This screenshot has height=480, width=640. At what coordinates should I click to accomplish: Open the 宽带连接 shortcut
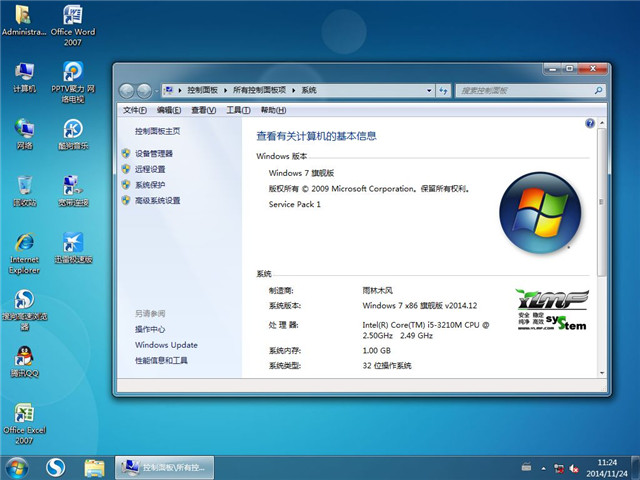pos(73,191)
